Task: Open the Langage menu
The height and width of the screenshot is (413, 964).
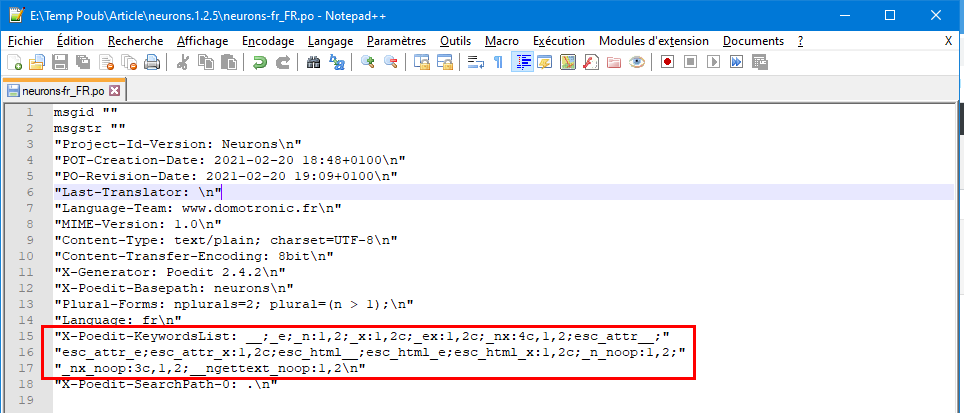Action: [x=330, y=41]
